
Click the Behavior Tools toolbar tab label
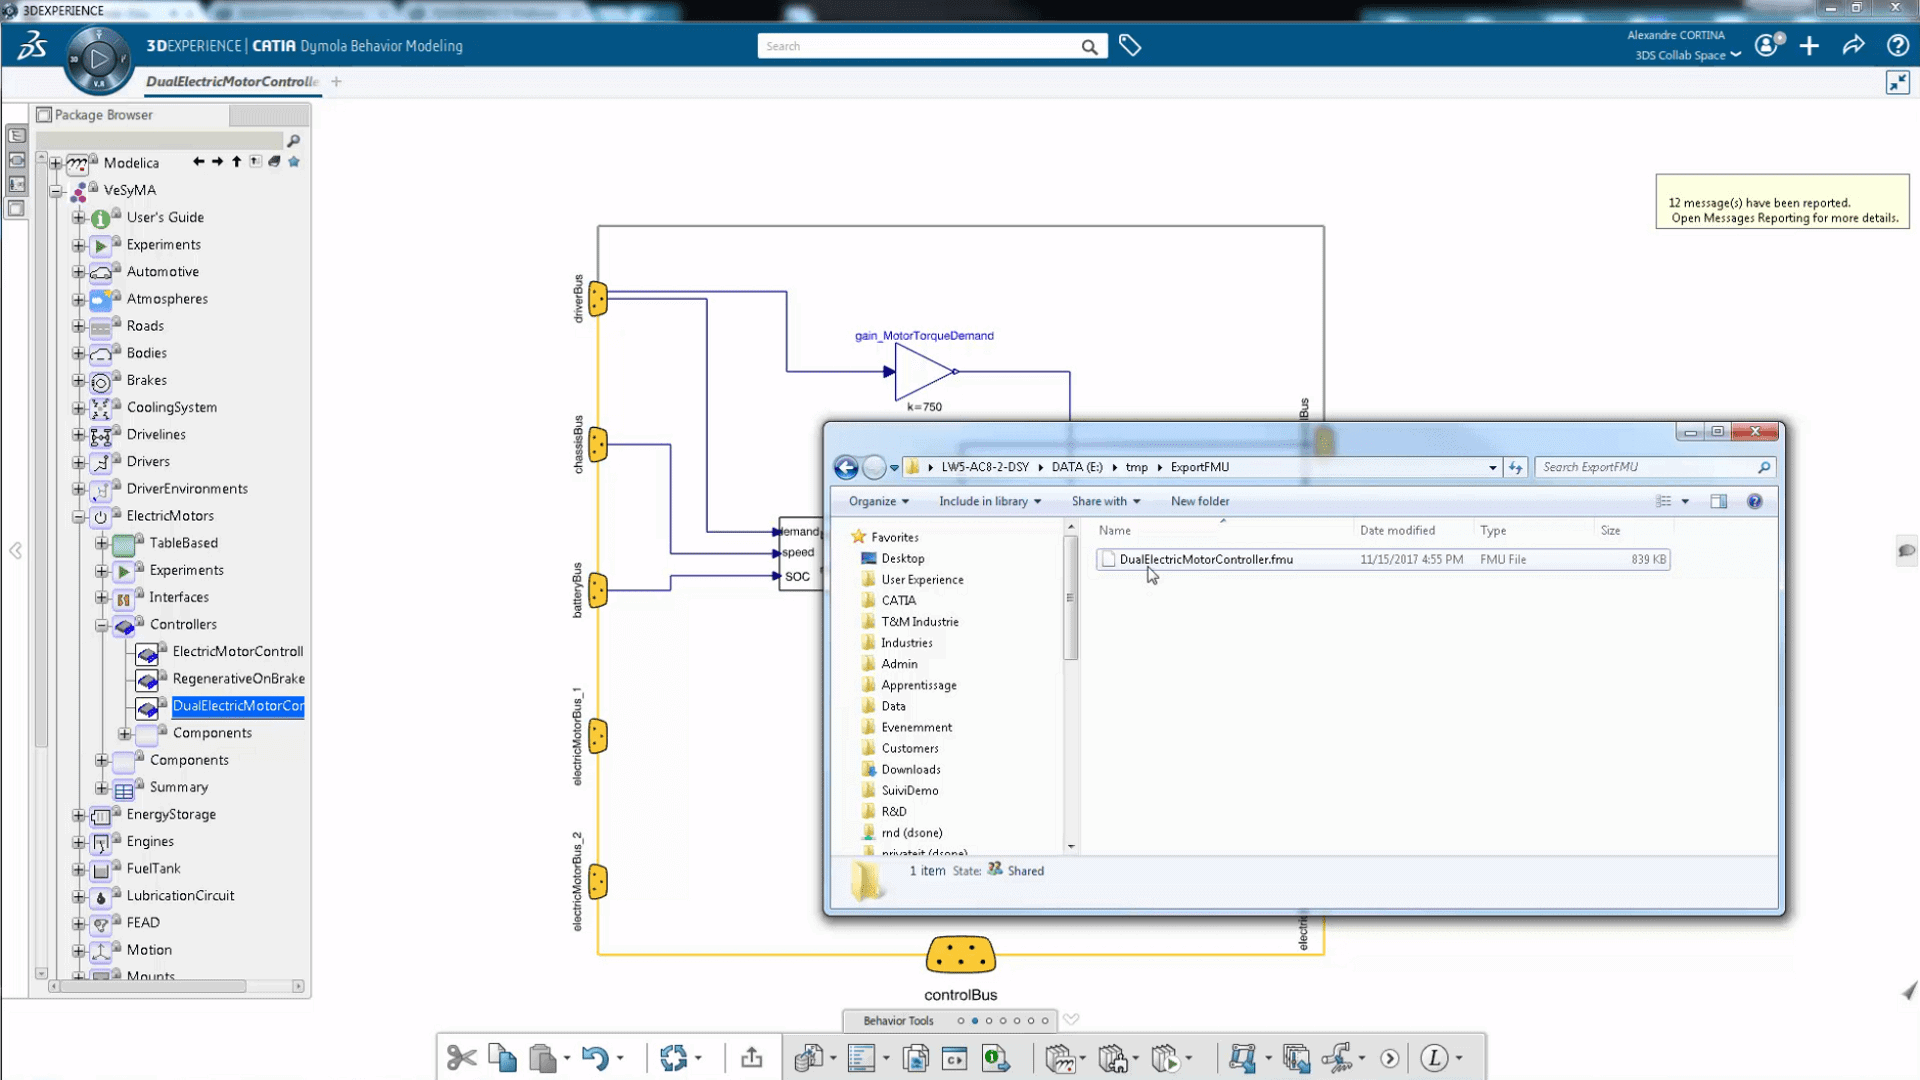click(x=898, y=1021)
